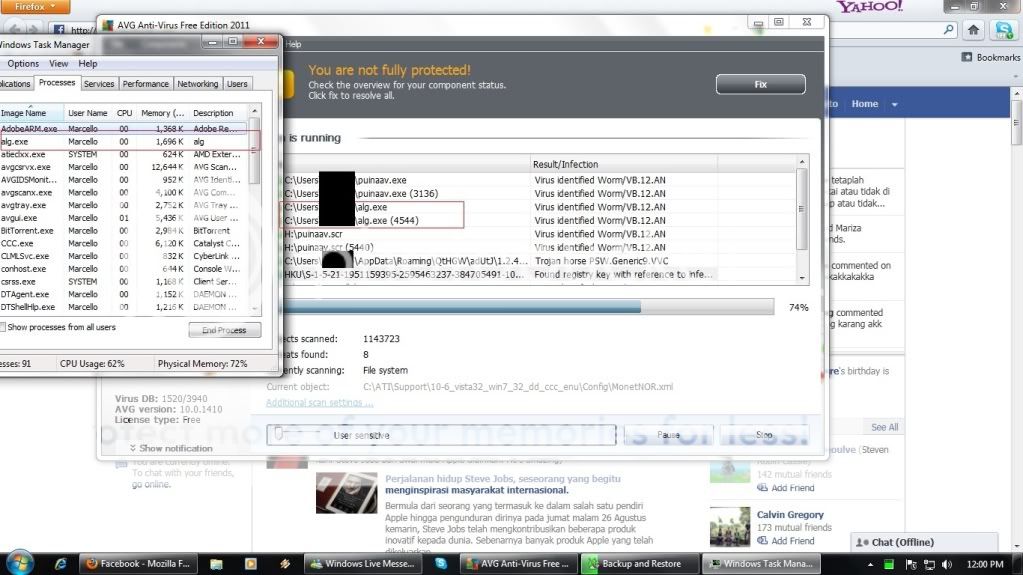Click the User sensitive priority slider handle
Viewport: 1023px width, 575px height.
tap(279, 433)
